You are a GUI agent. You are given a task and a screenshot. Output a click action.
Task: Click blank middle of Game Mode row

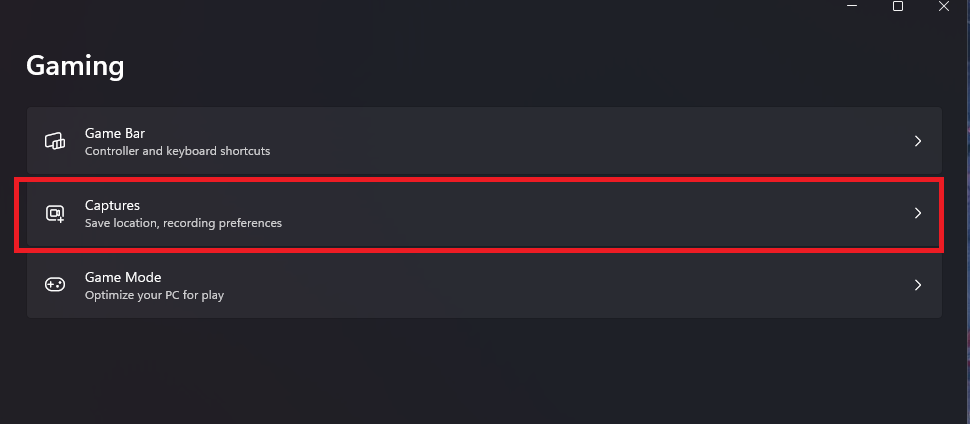point(550,285)
